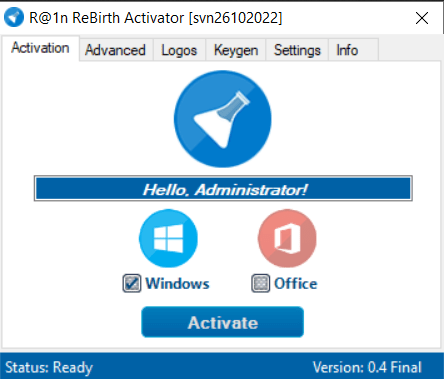
Task: Show the Info tab
Action: point(353,50)
